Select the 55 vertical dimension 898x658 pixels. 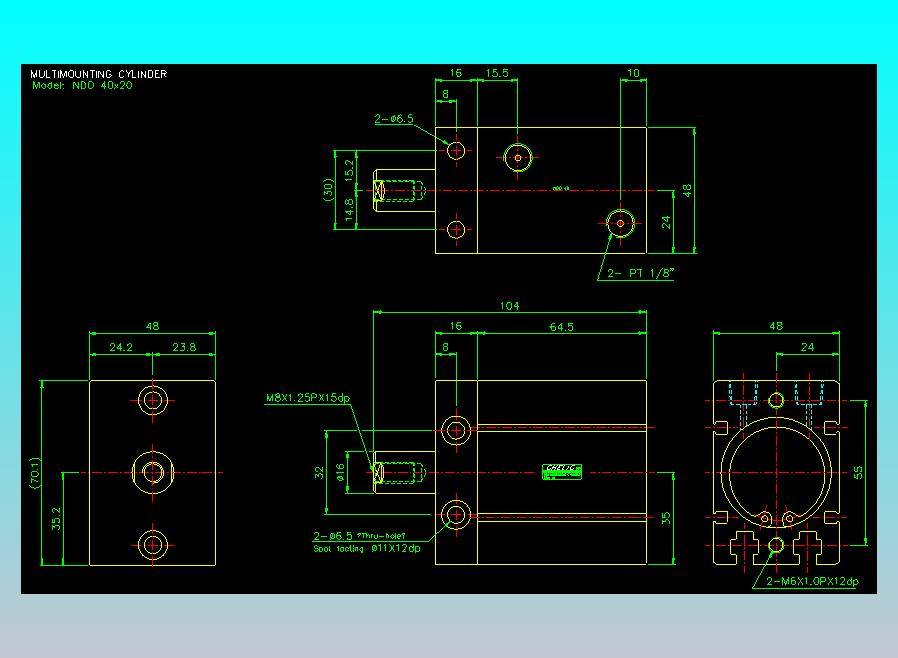[858, 472]
